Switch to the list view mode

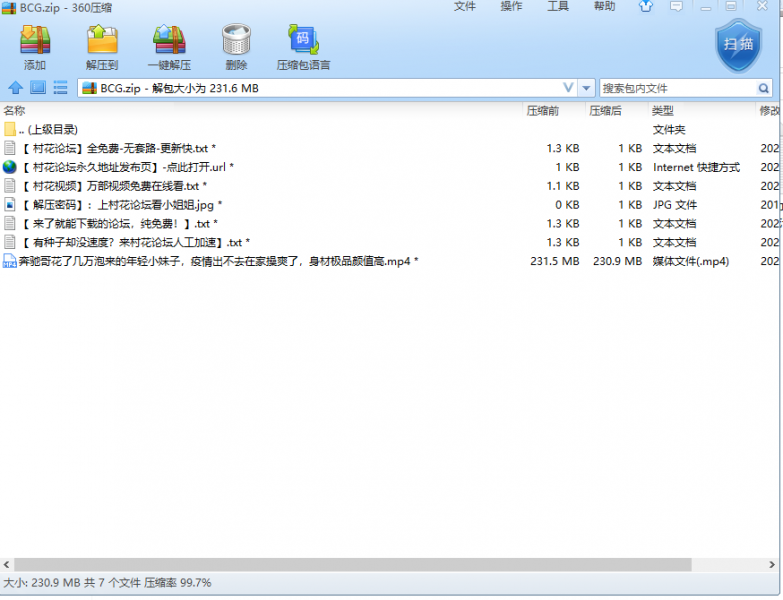tap(60, 88)
